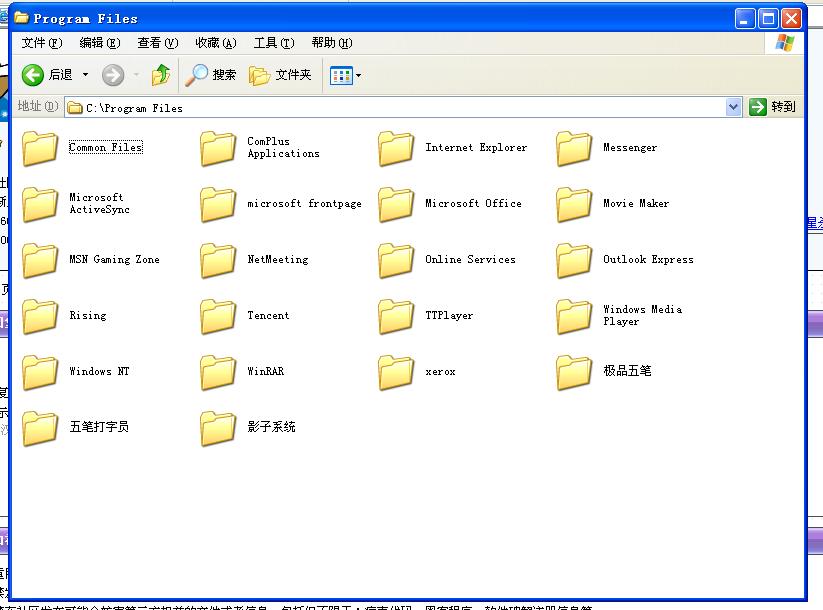This screenshot has width=823, height=610.
Task: Click the Microsoft Office name label
Action: click(x=473, y=203)
